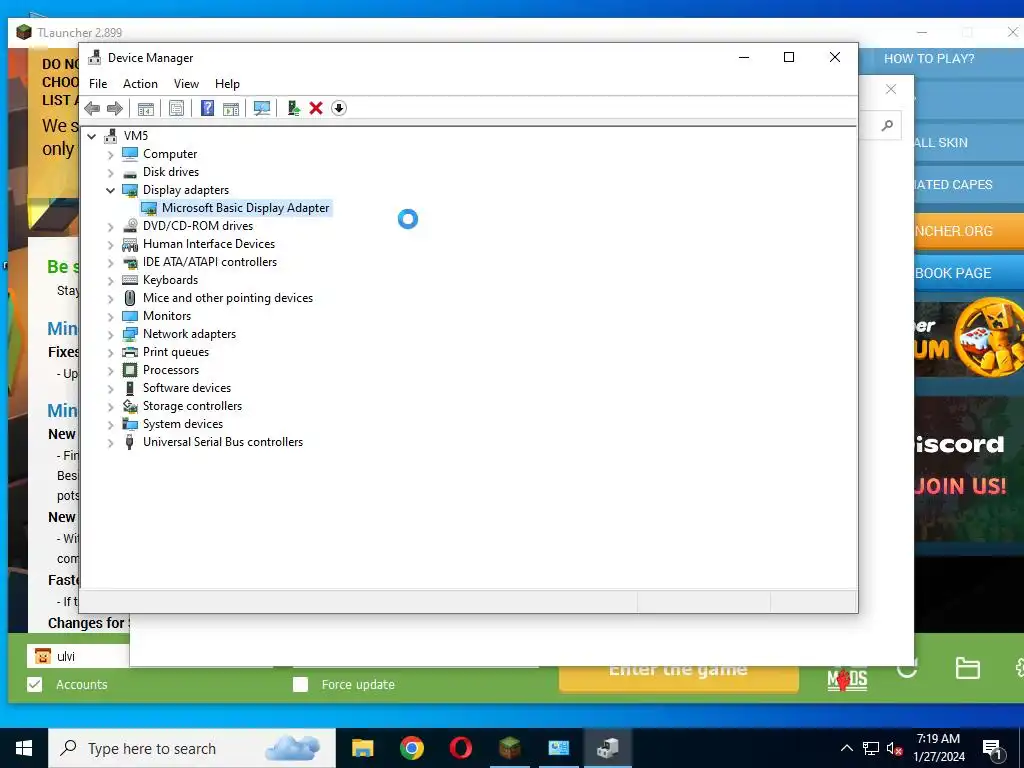Open the View menu
This screenshot has width=1024, height=768.
click(186, 84)
